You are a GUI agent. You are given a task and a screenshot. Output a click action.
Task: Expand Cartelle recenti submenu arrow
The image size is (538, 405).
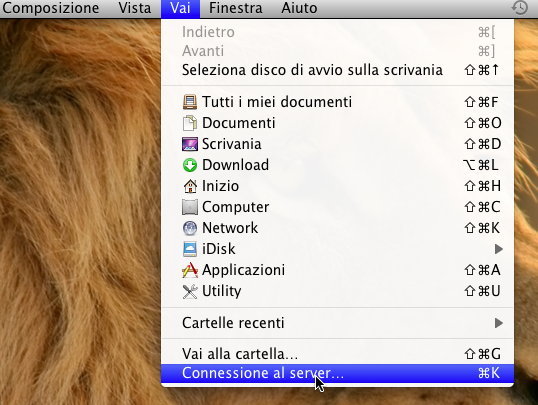coord(499,323)
